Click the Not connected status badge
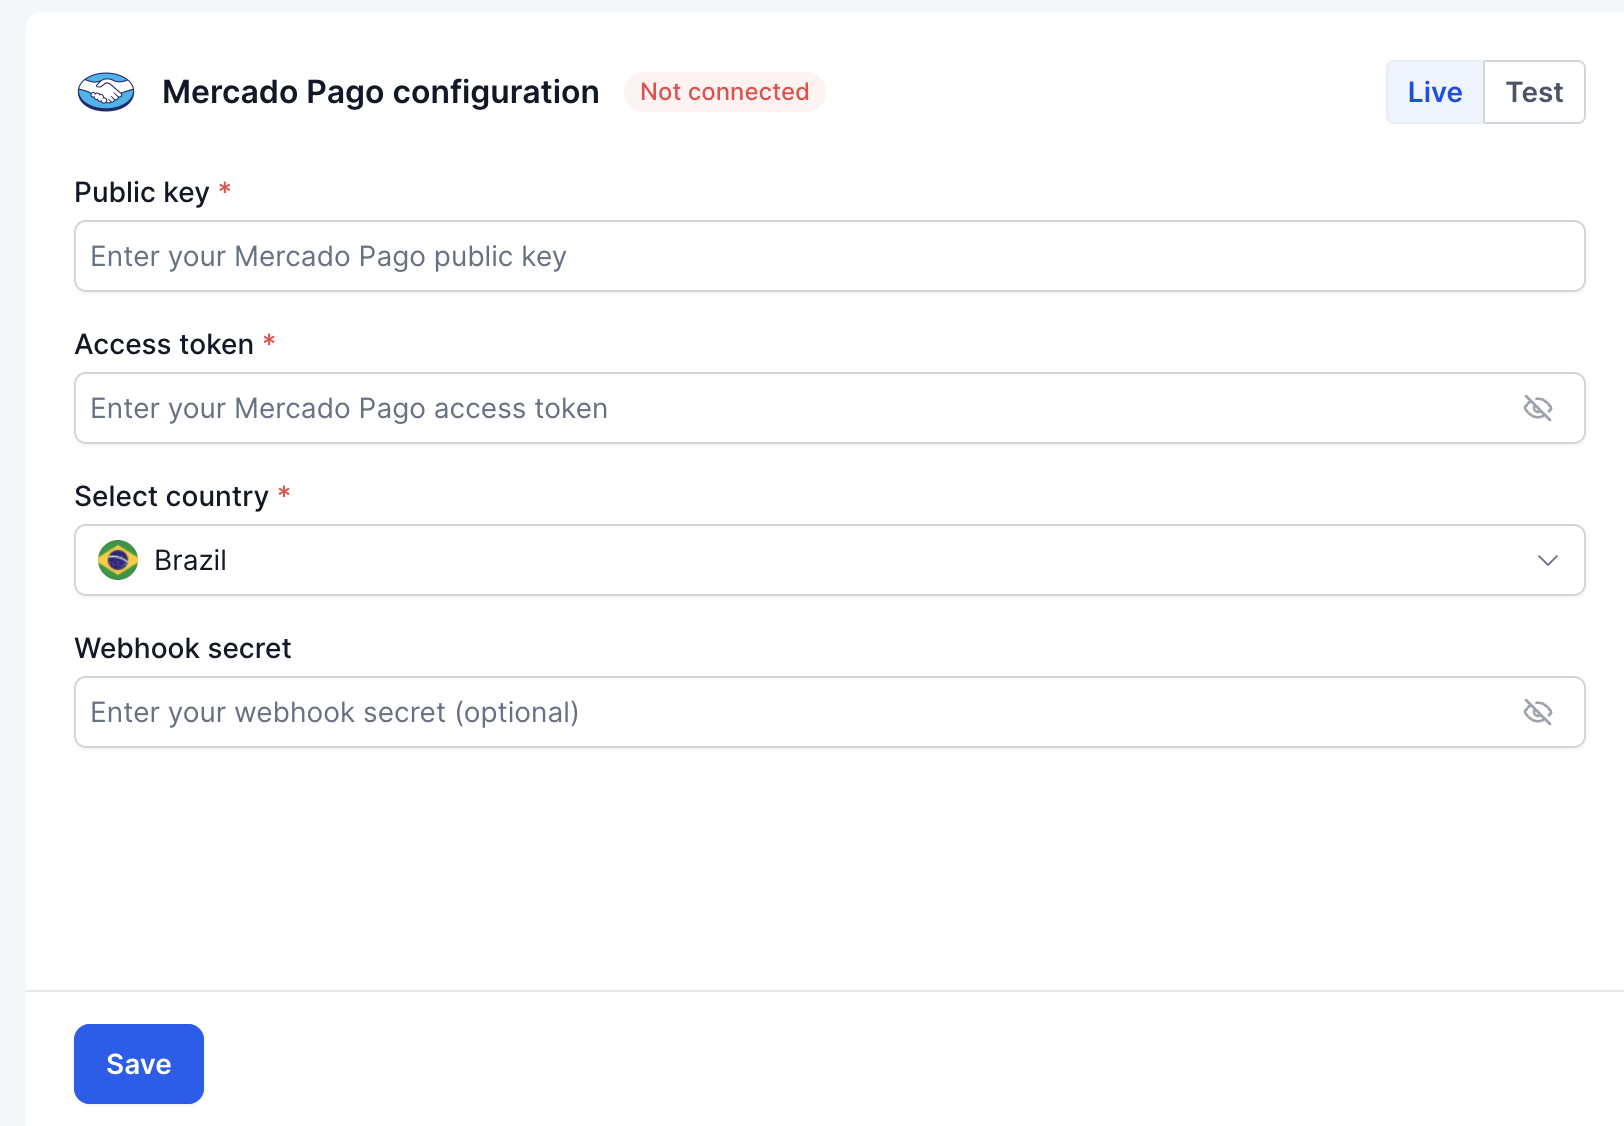 (x=725, y=92)
